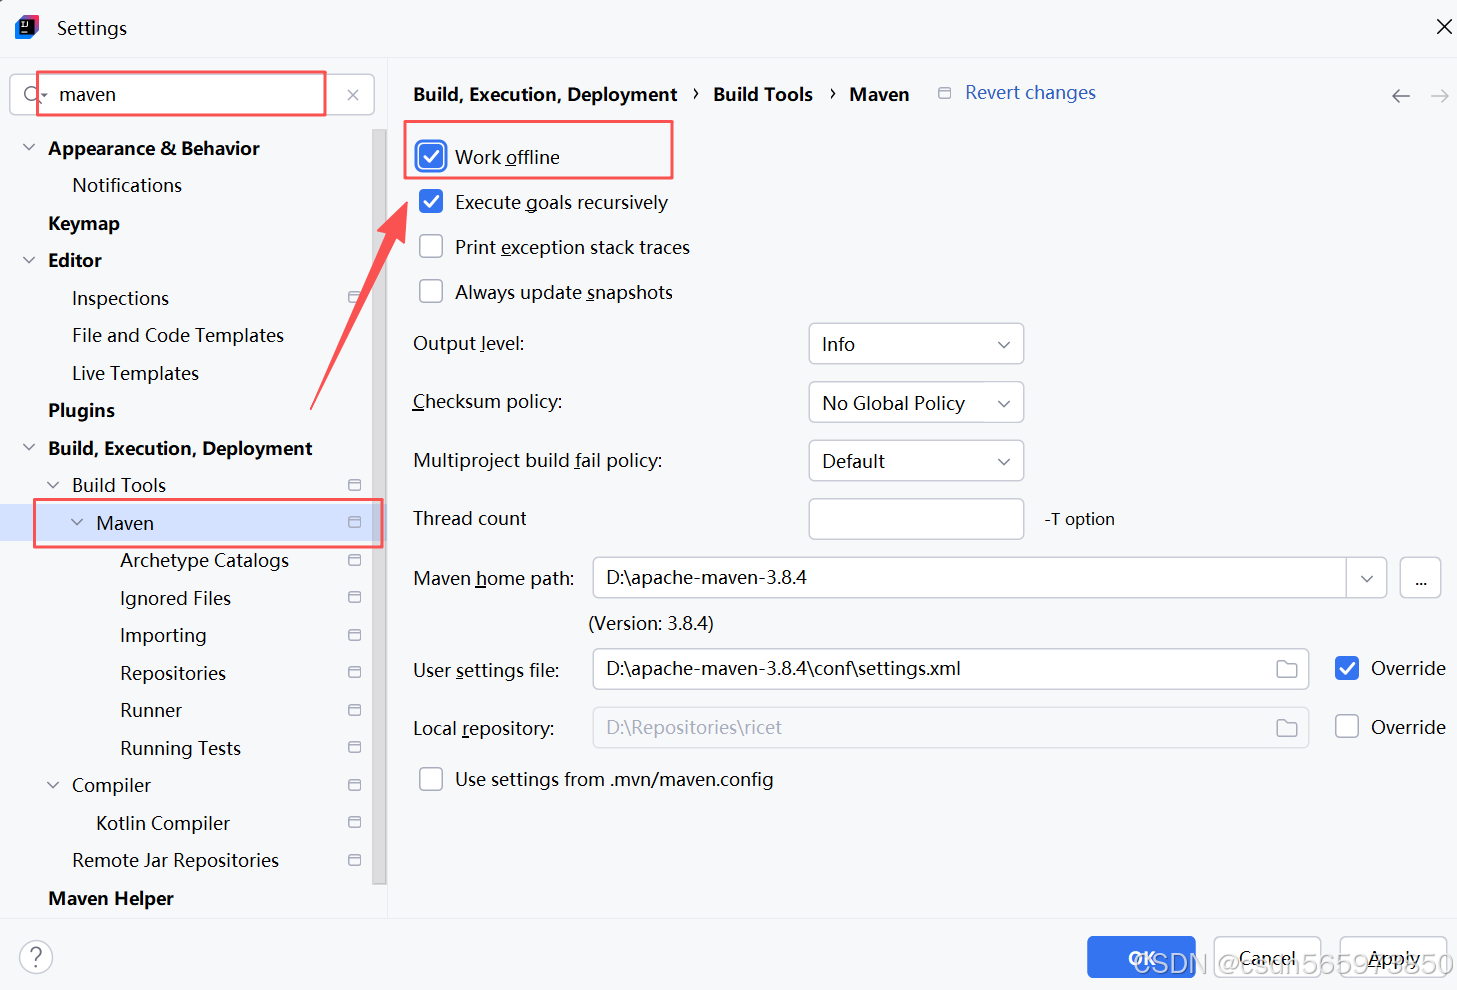
Task: Click Build Tools in the breadcrumb
Action: click(763, 94)
